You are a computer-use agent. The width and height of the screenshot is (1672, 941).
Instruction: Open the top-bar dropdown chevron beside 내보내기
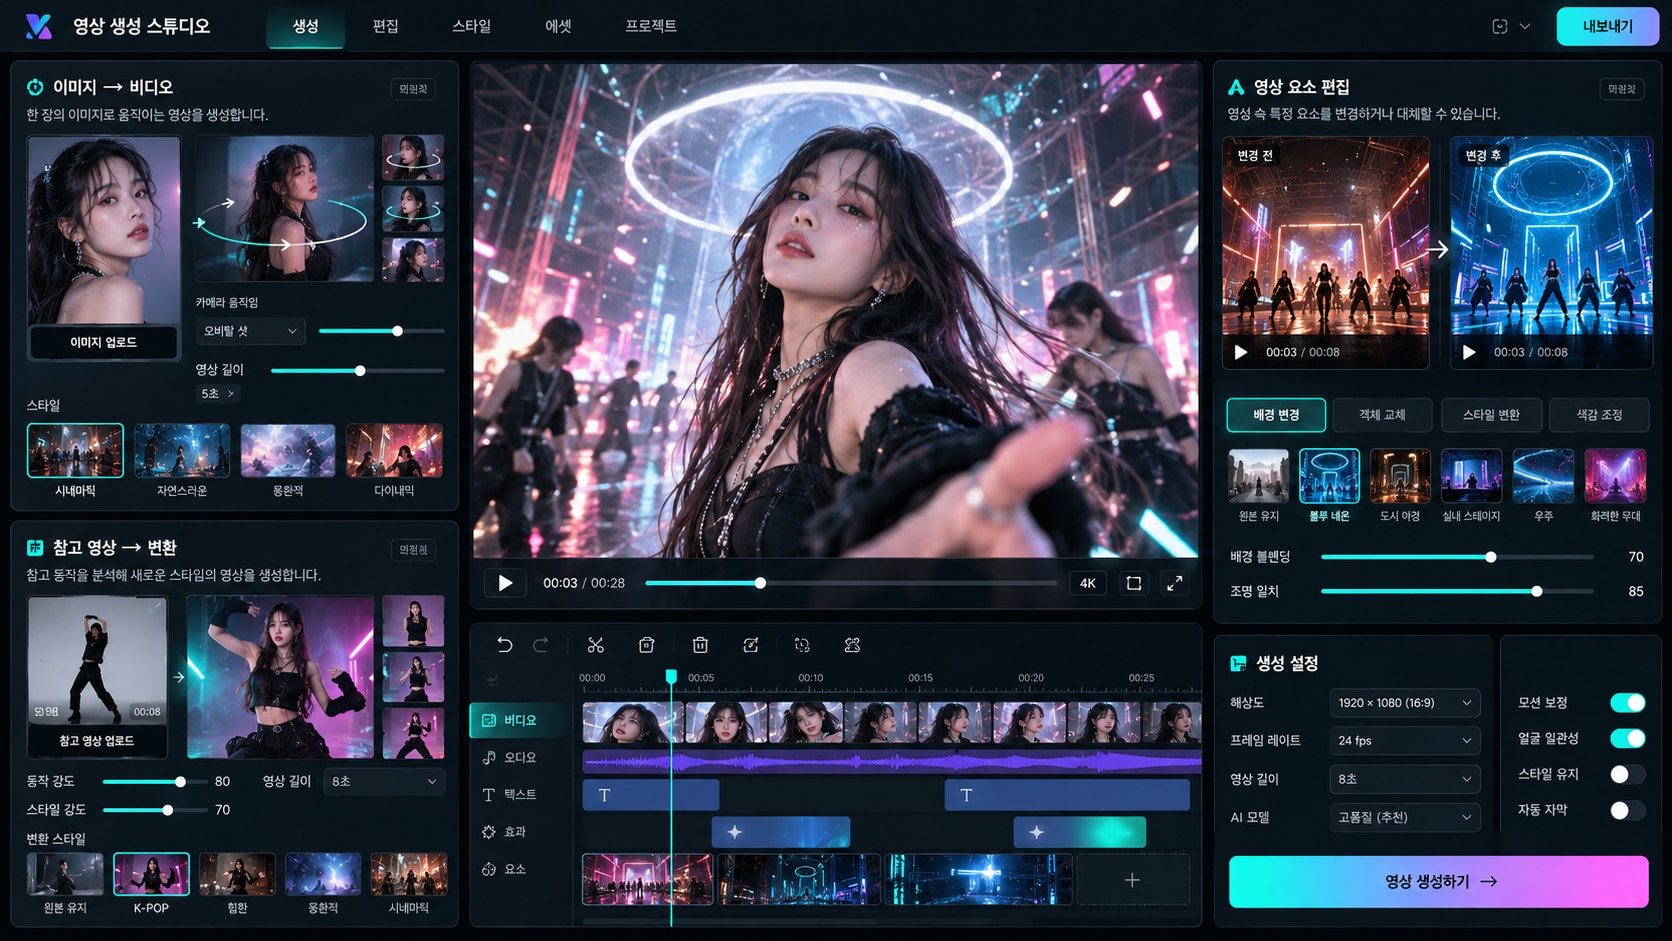(1525, 27)
